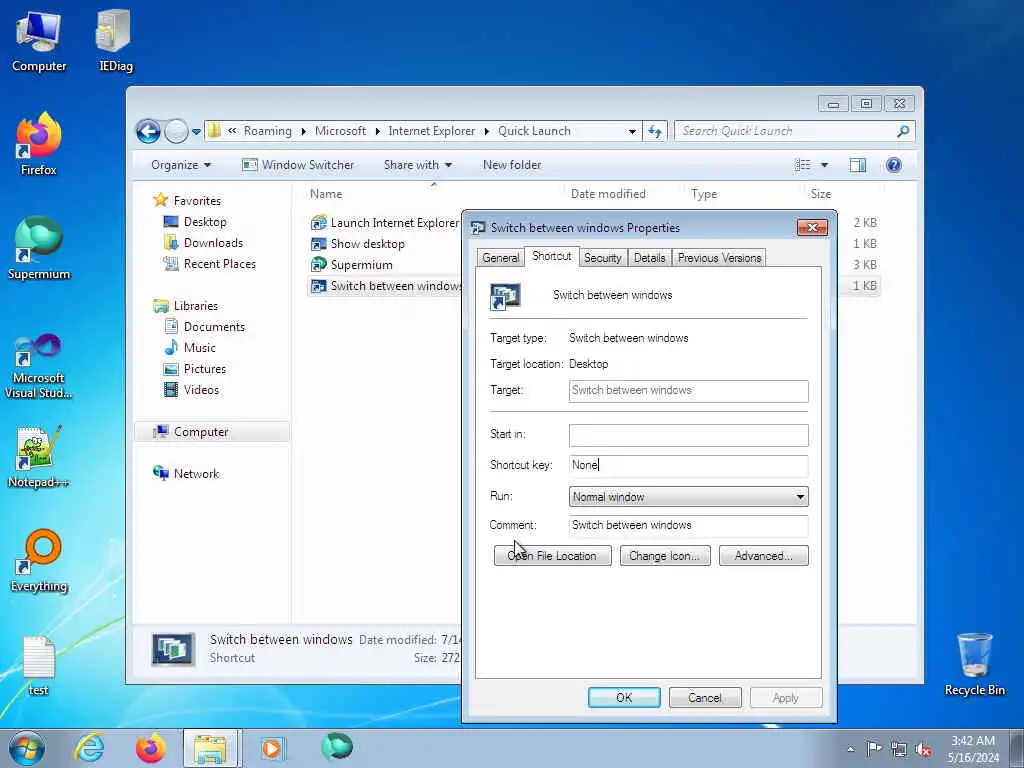Launch Firefox from the taskbar

pos(150,748)
